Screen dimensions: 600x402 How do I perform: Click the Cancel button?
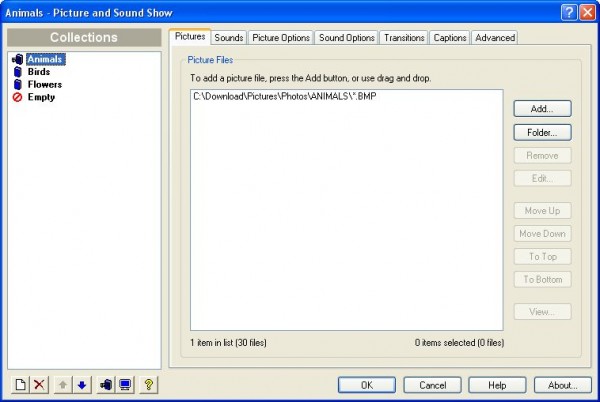pos(432,385)
